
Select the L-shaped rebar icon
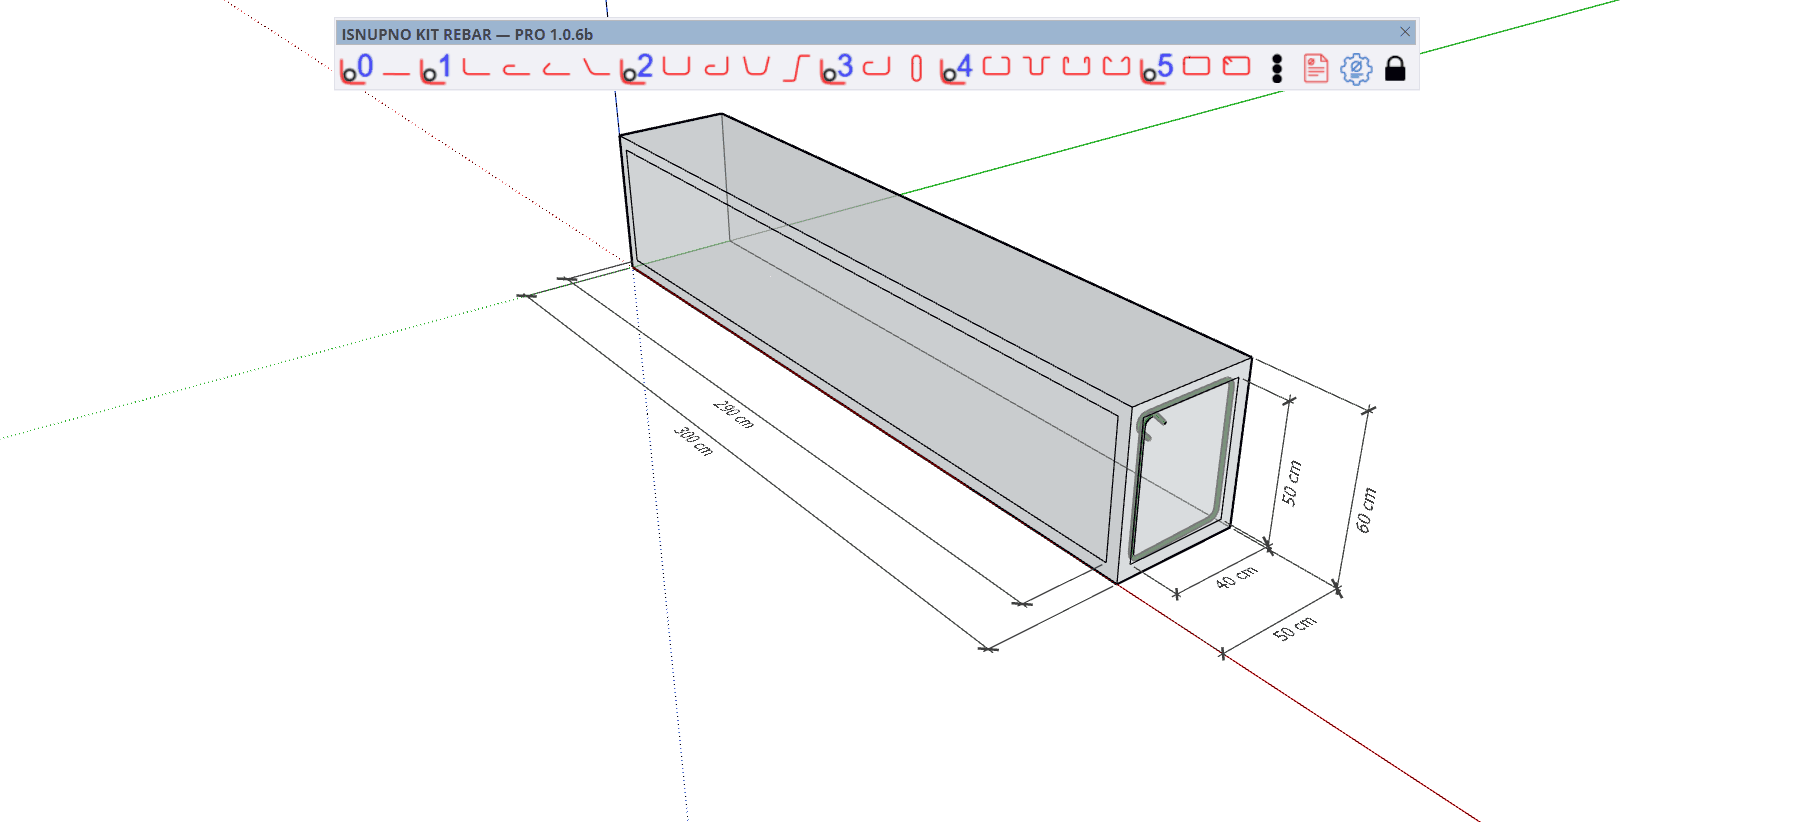[476, 68]
